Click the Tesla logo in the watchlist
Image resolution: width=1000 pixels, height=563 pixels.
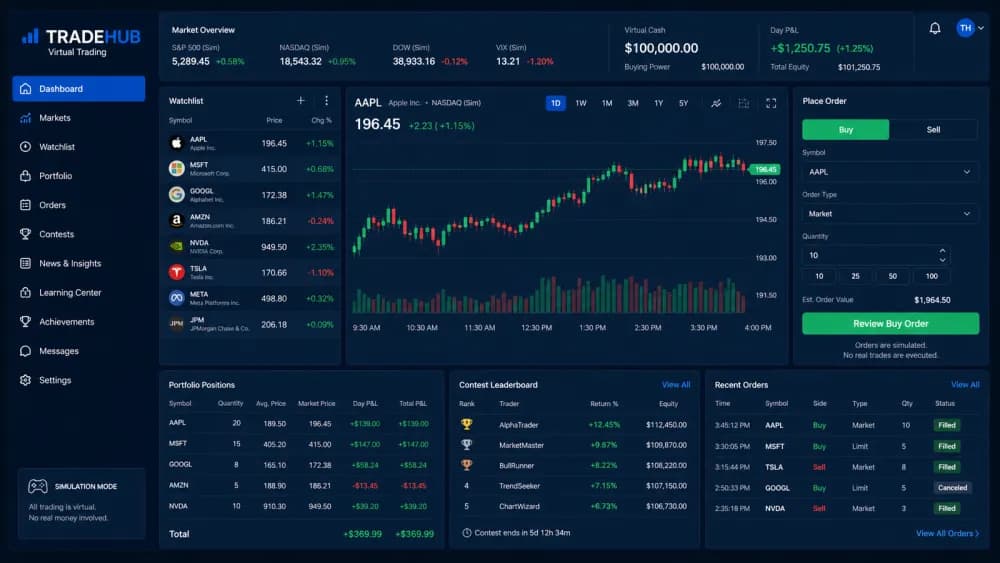tap(177, 272)
